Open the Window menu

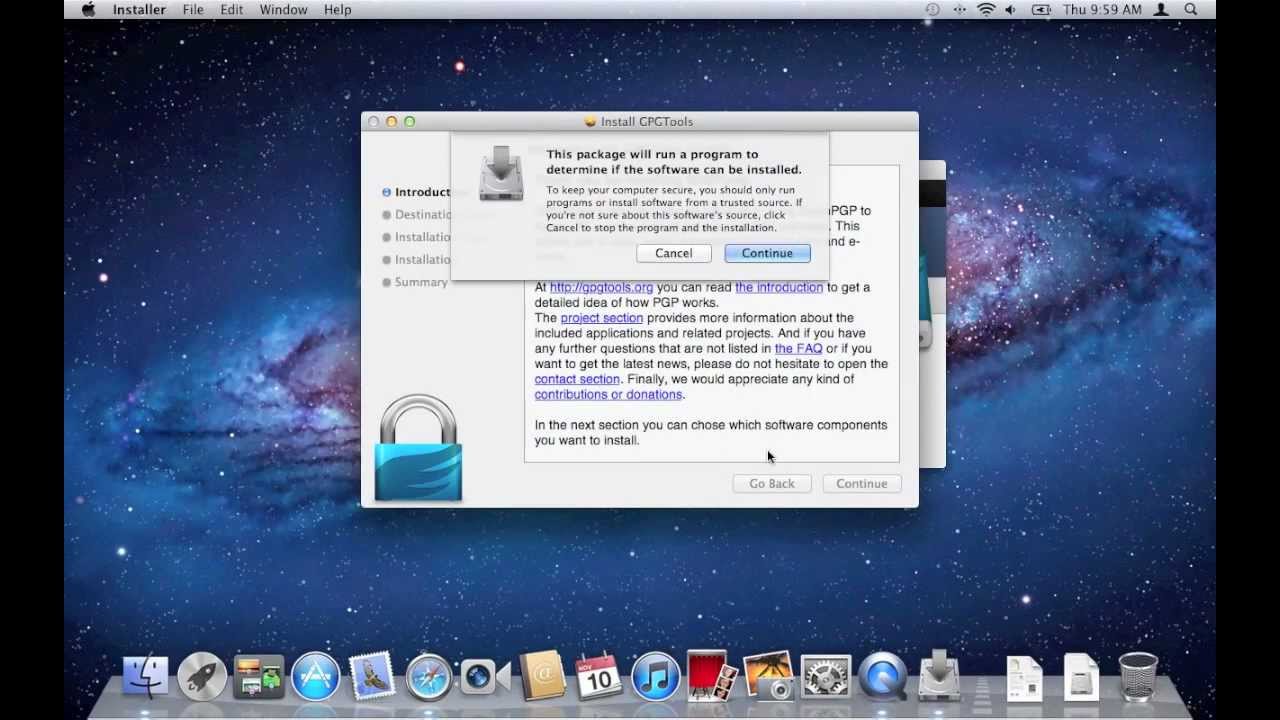[x=283, y=9]
